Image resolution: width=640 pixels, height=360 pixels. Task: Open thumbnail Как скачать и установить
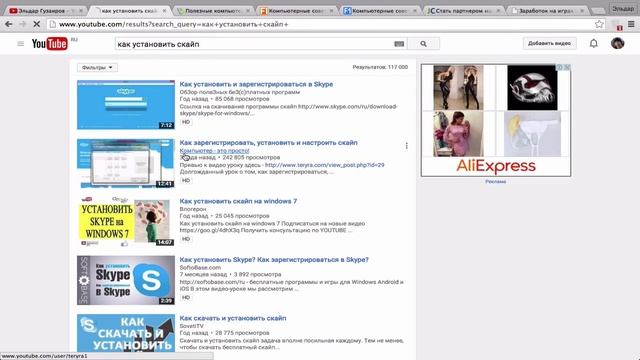(x=126, y=333)
